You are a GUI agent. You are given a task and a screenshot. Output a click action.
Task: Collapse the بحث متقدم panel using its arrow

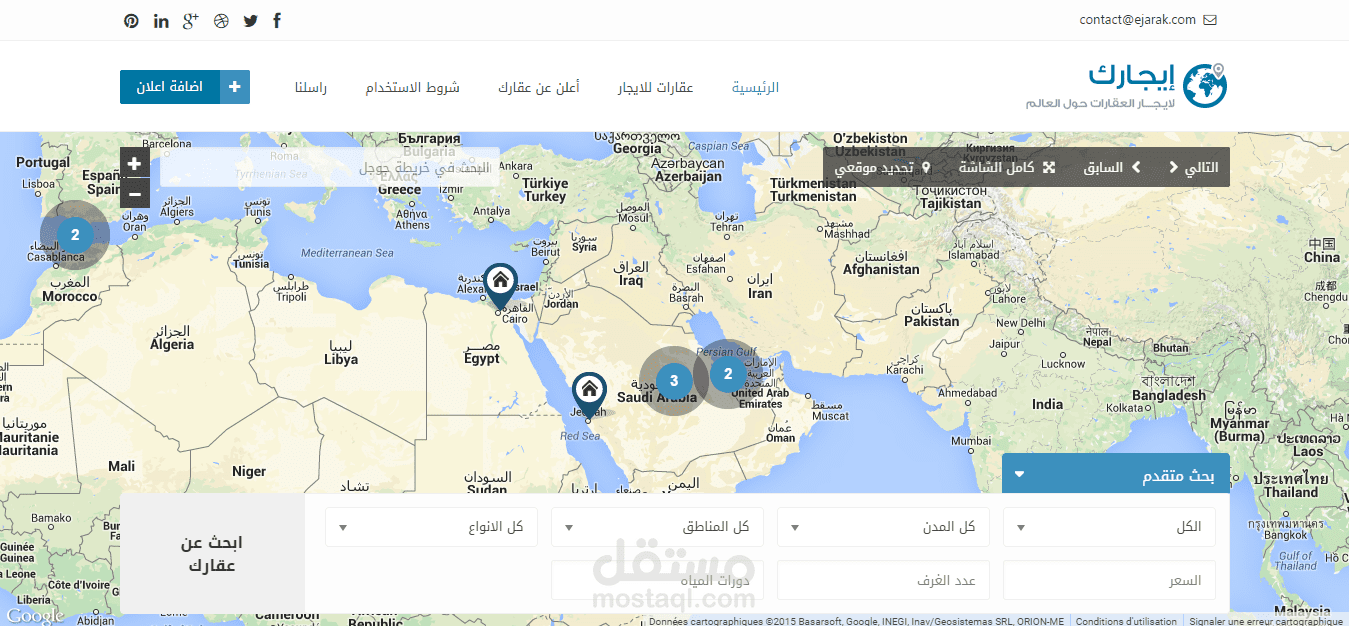pyautogui.click(x=1019, y=473)
